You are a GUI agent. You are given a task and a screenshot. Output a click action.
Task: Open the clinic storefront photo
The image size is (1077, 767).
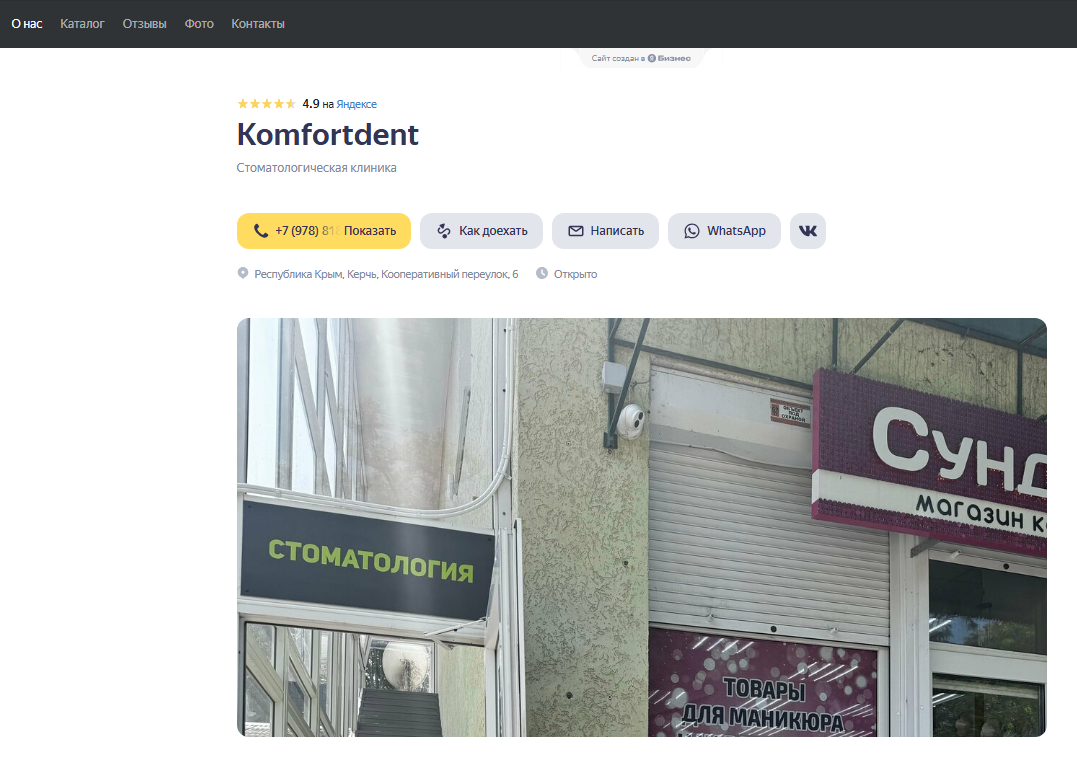(x=642, y=527)
